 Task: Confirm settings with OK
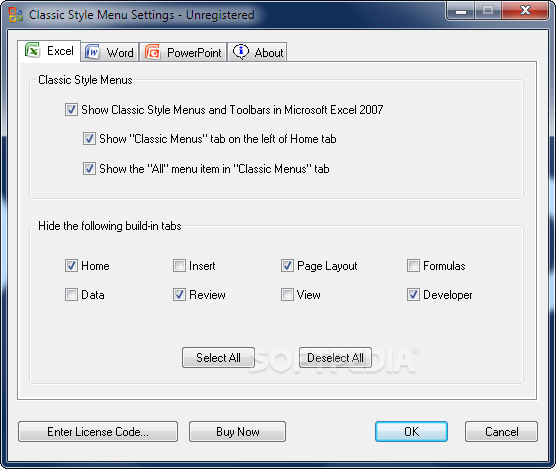[411, 431]
